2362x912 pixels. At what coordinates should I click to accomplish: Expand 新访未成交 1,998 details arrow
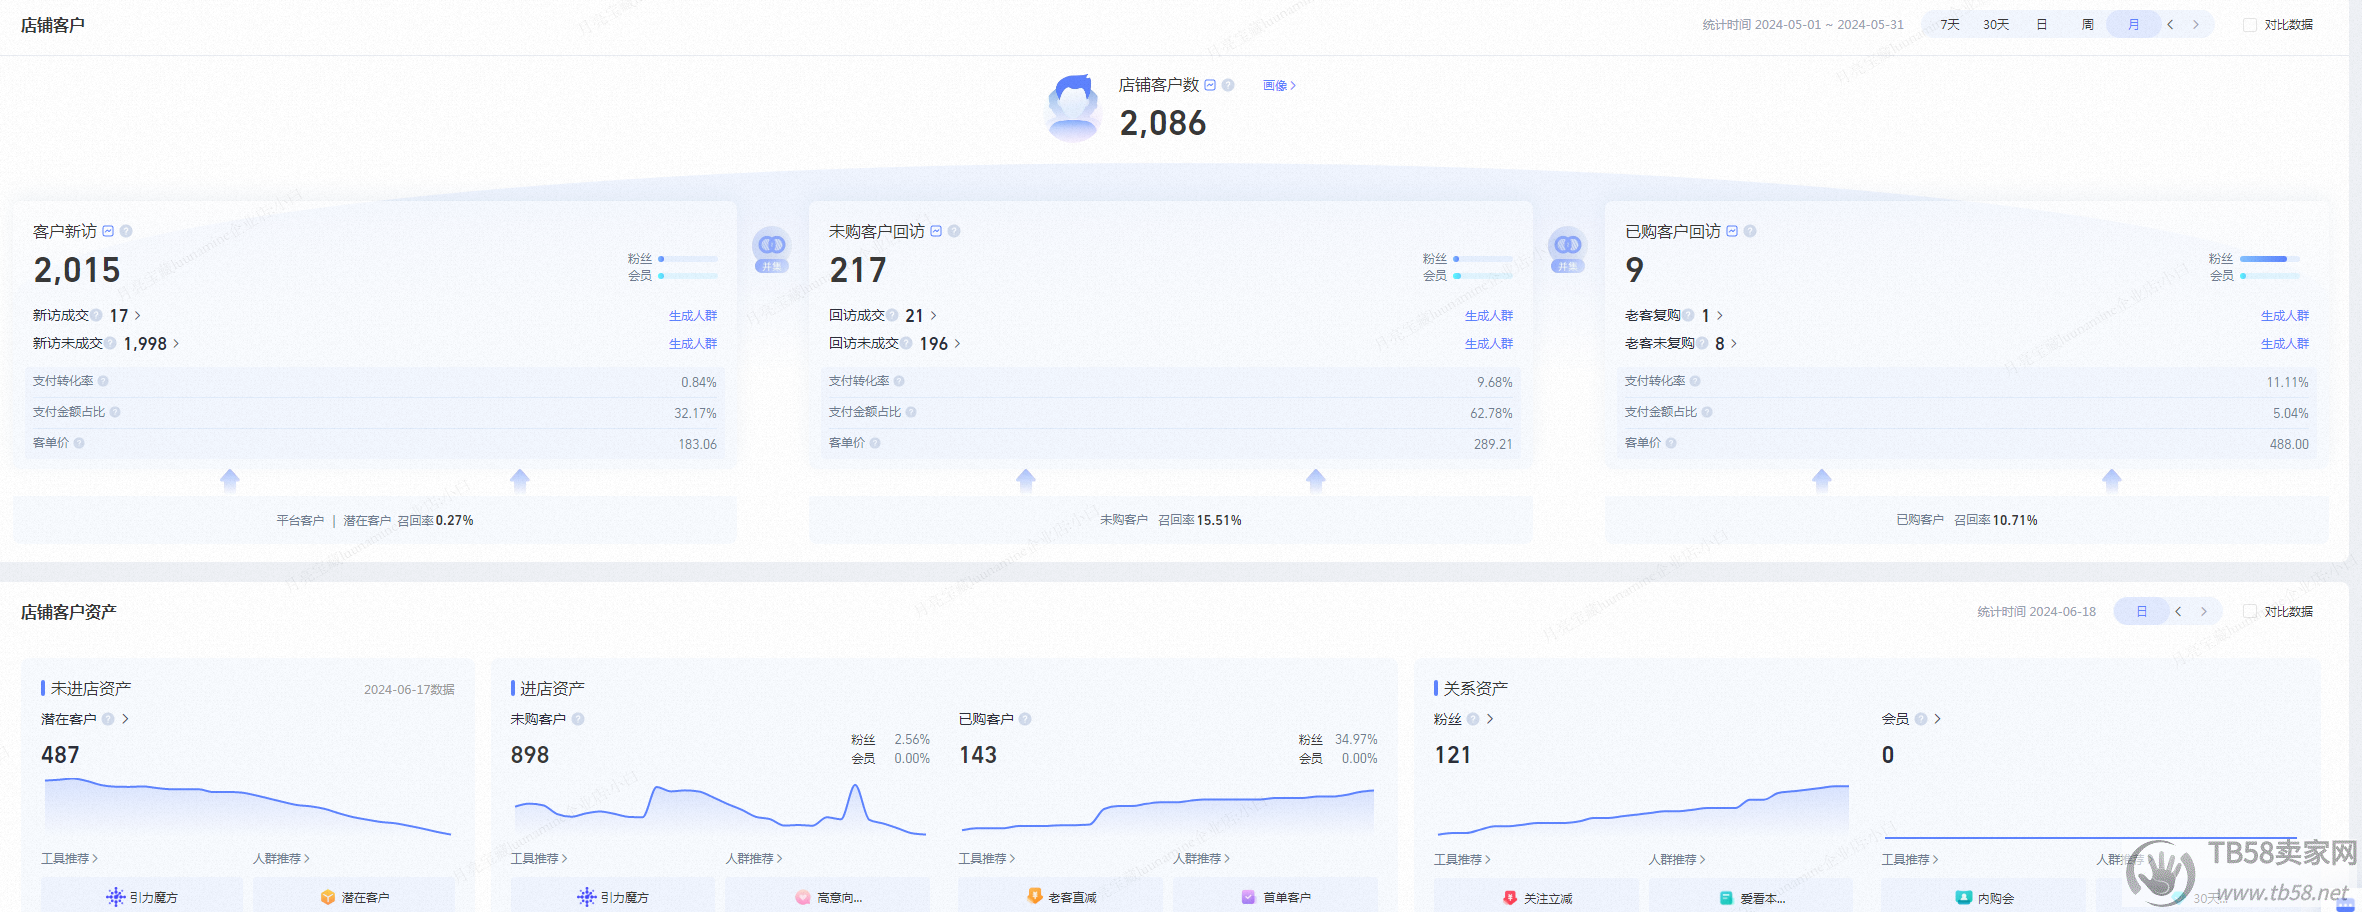tap(177, 343)
